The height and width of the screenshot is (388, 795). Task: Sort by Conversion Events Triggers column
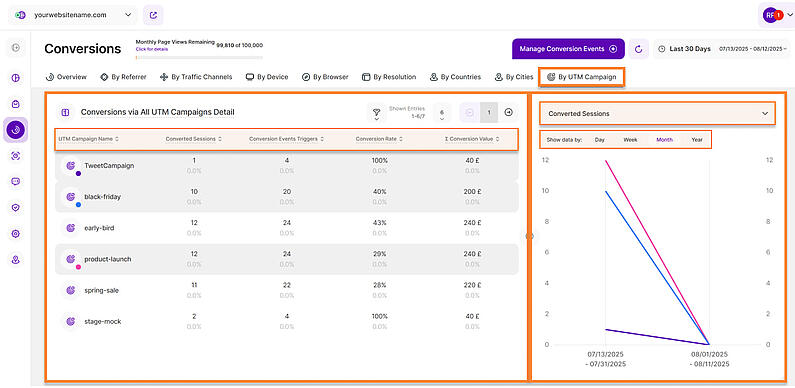tap(286, 139)
